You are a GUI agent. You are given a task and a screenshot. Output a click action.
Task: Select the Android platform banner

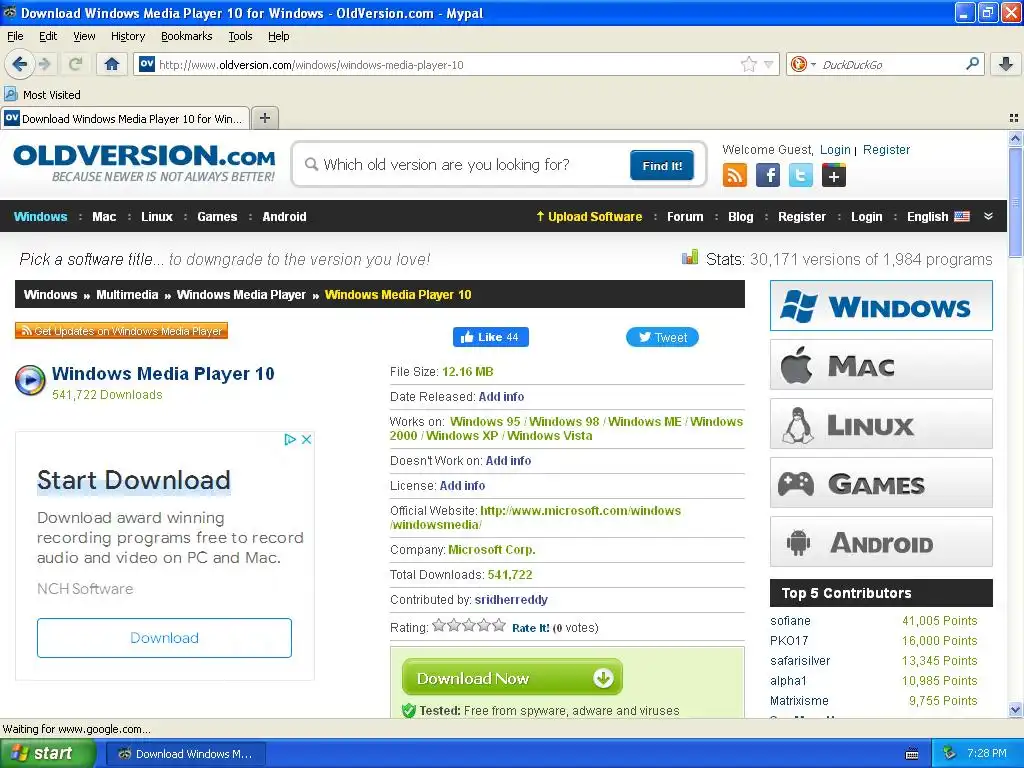(881, 542)
